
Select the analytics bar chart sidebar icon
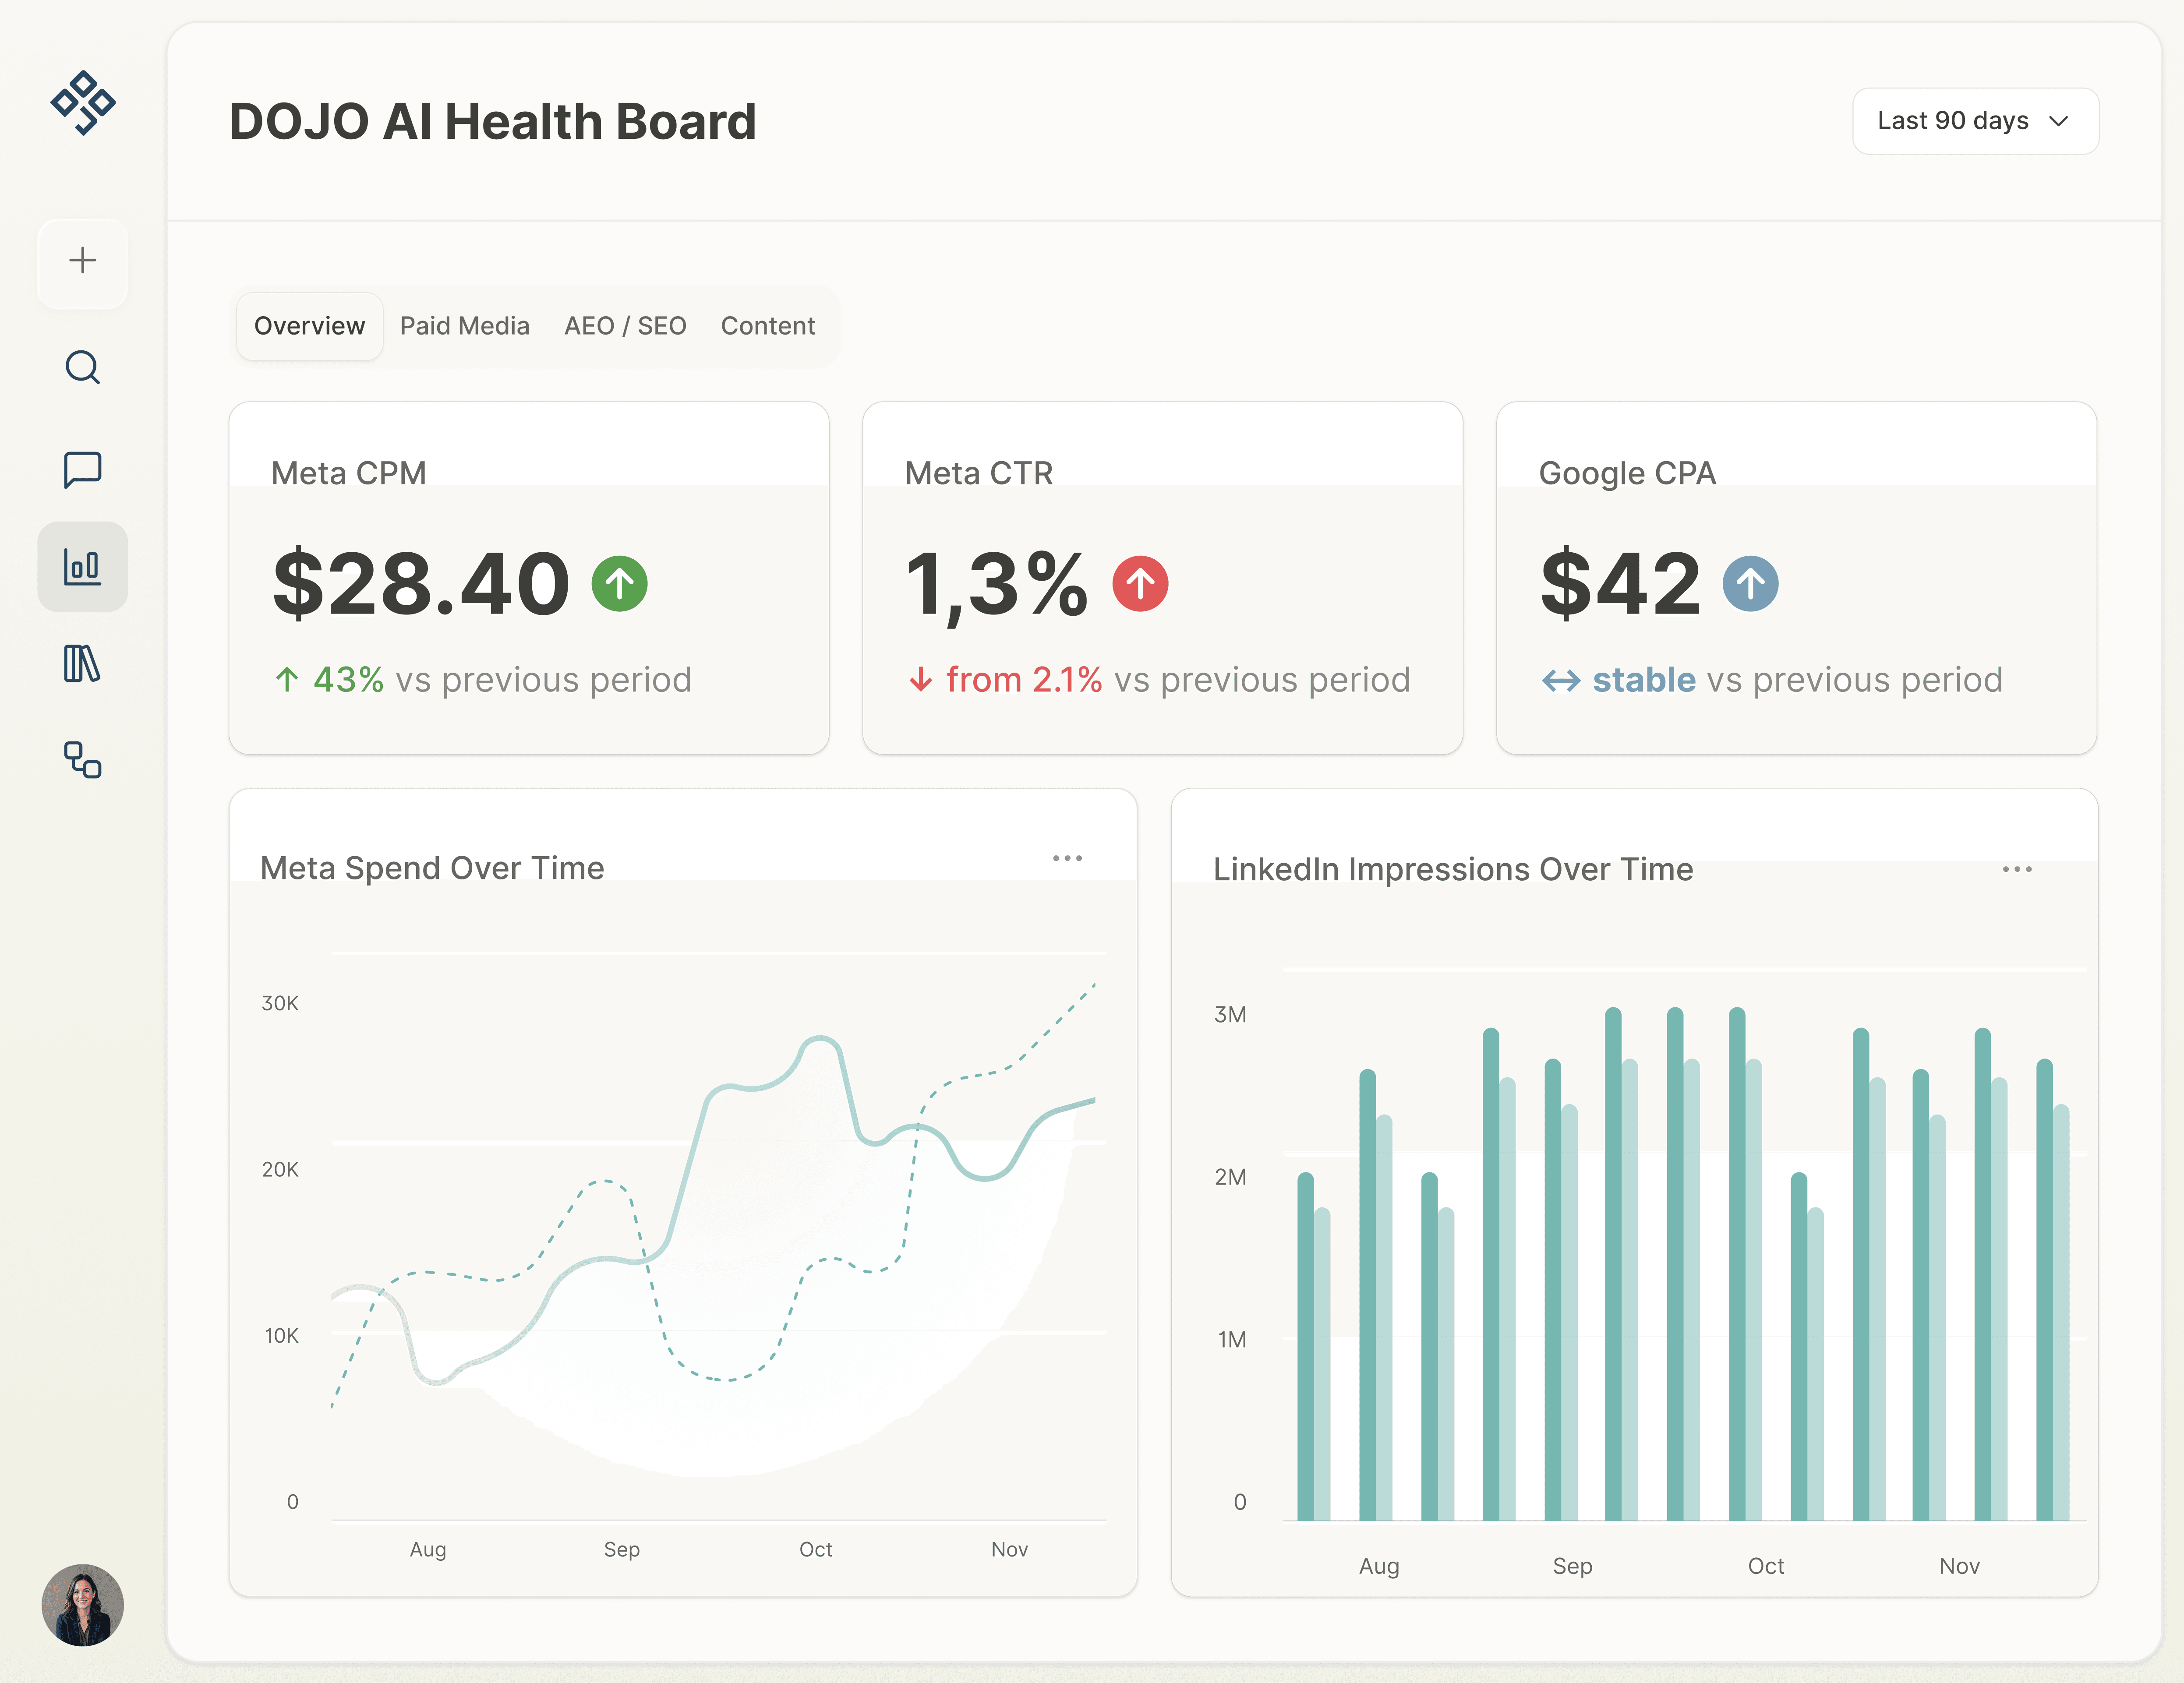coord(82,567)
